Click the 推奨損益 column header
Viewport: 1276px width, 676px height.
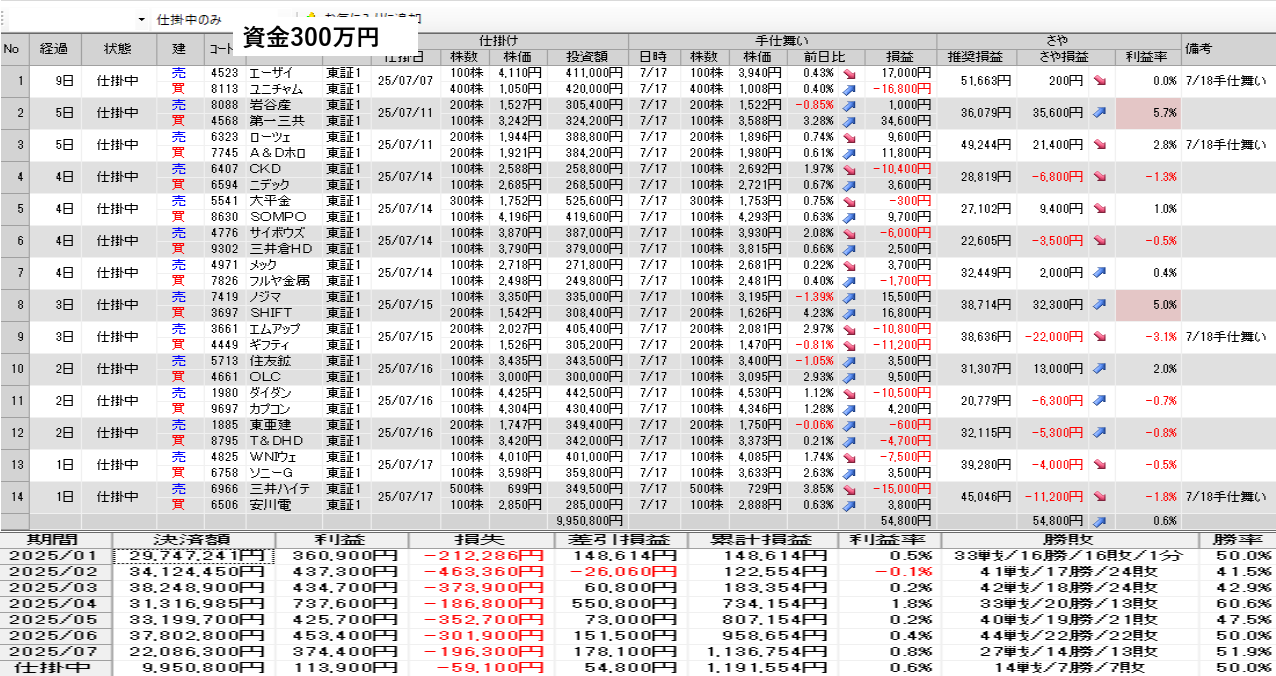click(x=976, y=57)
